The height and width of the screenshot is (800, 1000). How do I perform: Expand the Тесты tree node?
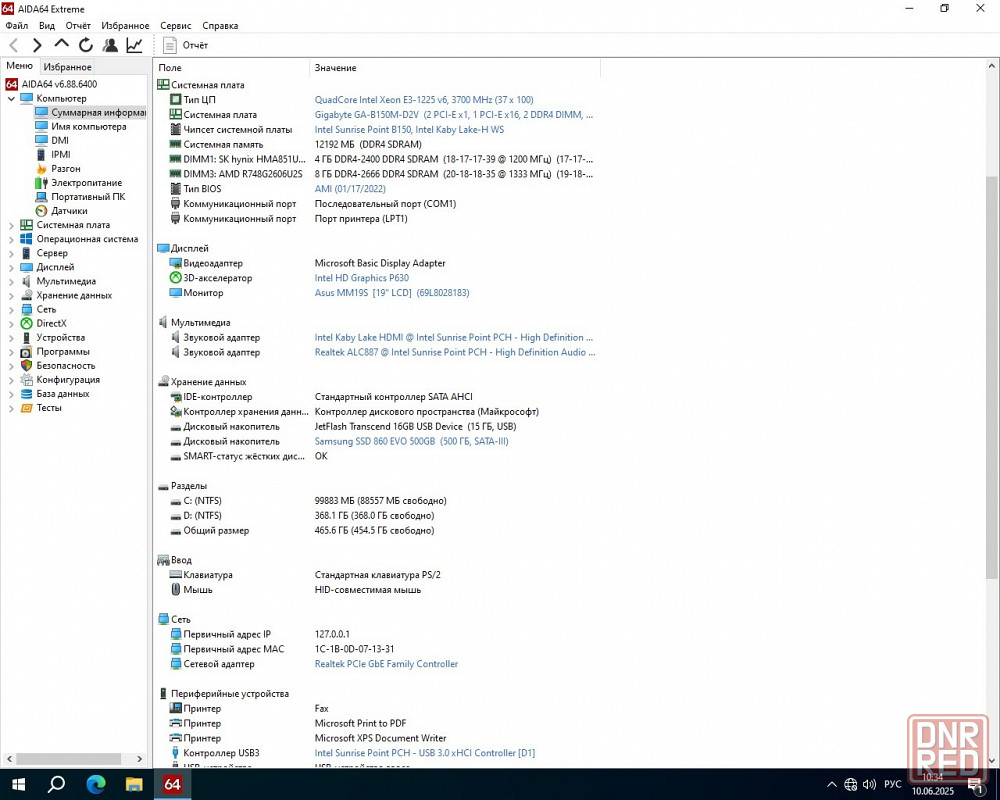pyautogui.click(x=11, y=408)
